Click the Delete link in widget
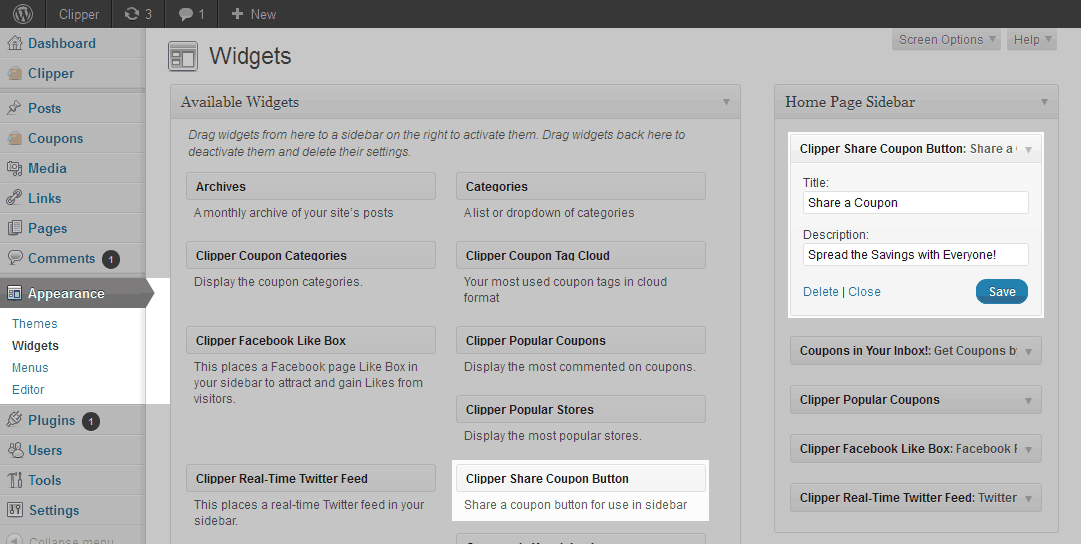Viewport: 1081px width, 544px height. (x=821, y=292)
